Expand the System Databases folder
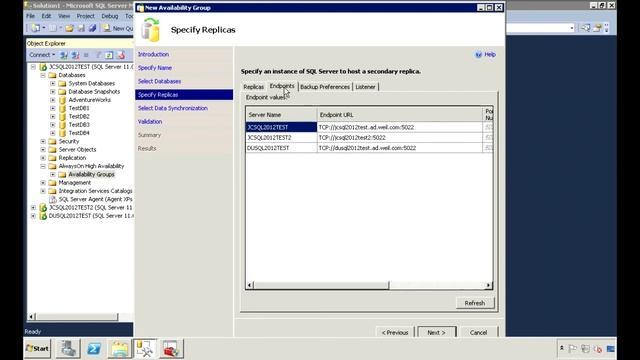 coord(53,83)
